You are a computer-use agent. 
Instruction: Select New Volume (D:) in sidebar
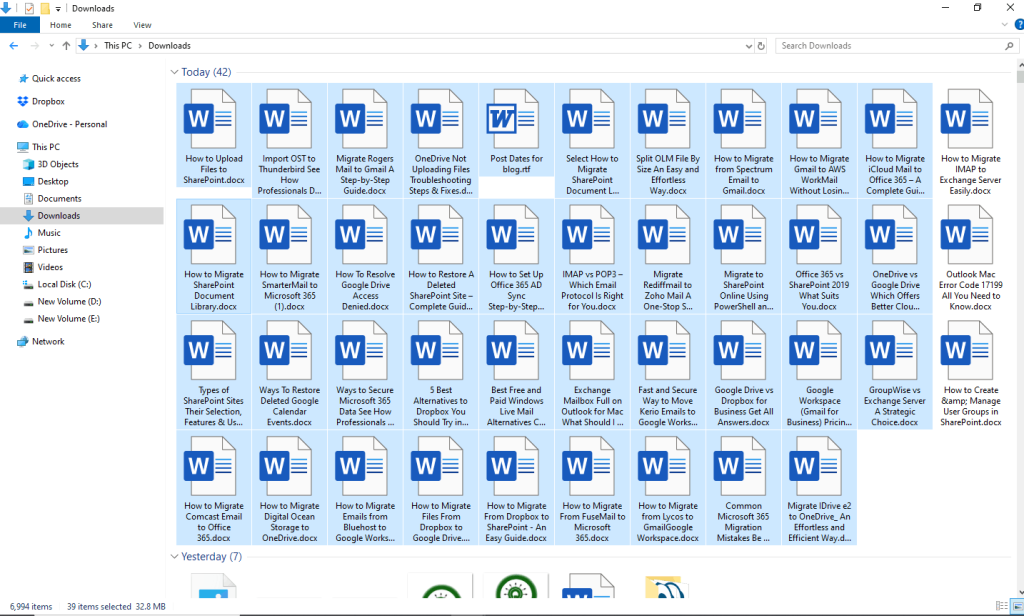point(69,302)
